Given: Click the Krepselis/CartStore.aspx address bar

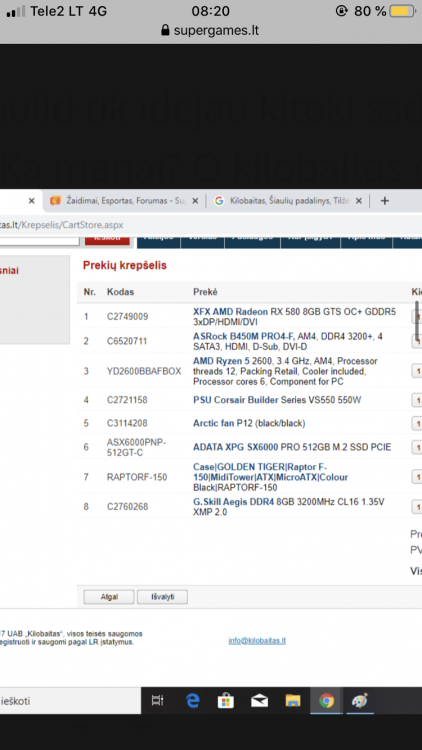Looking at the screenshot, I should tap(61, 225).
